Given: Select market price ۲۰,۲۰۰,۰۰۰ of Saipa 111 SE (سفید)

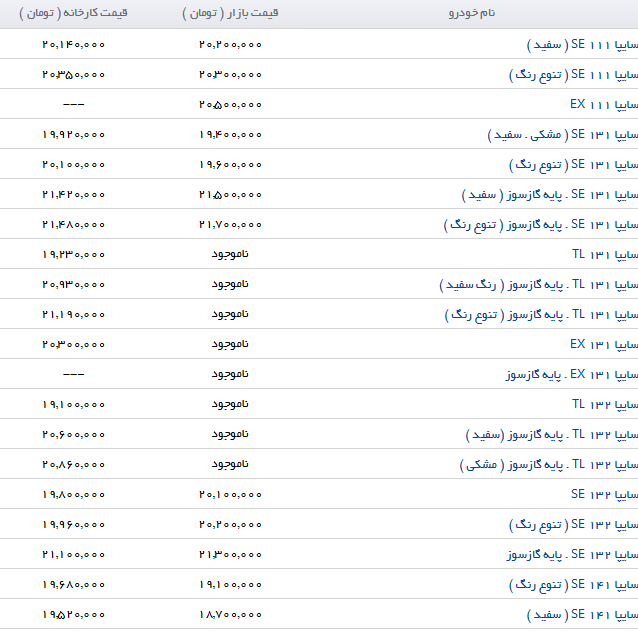Looking at the screenshot, I should tap(230, 44).
